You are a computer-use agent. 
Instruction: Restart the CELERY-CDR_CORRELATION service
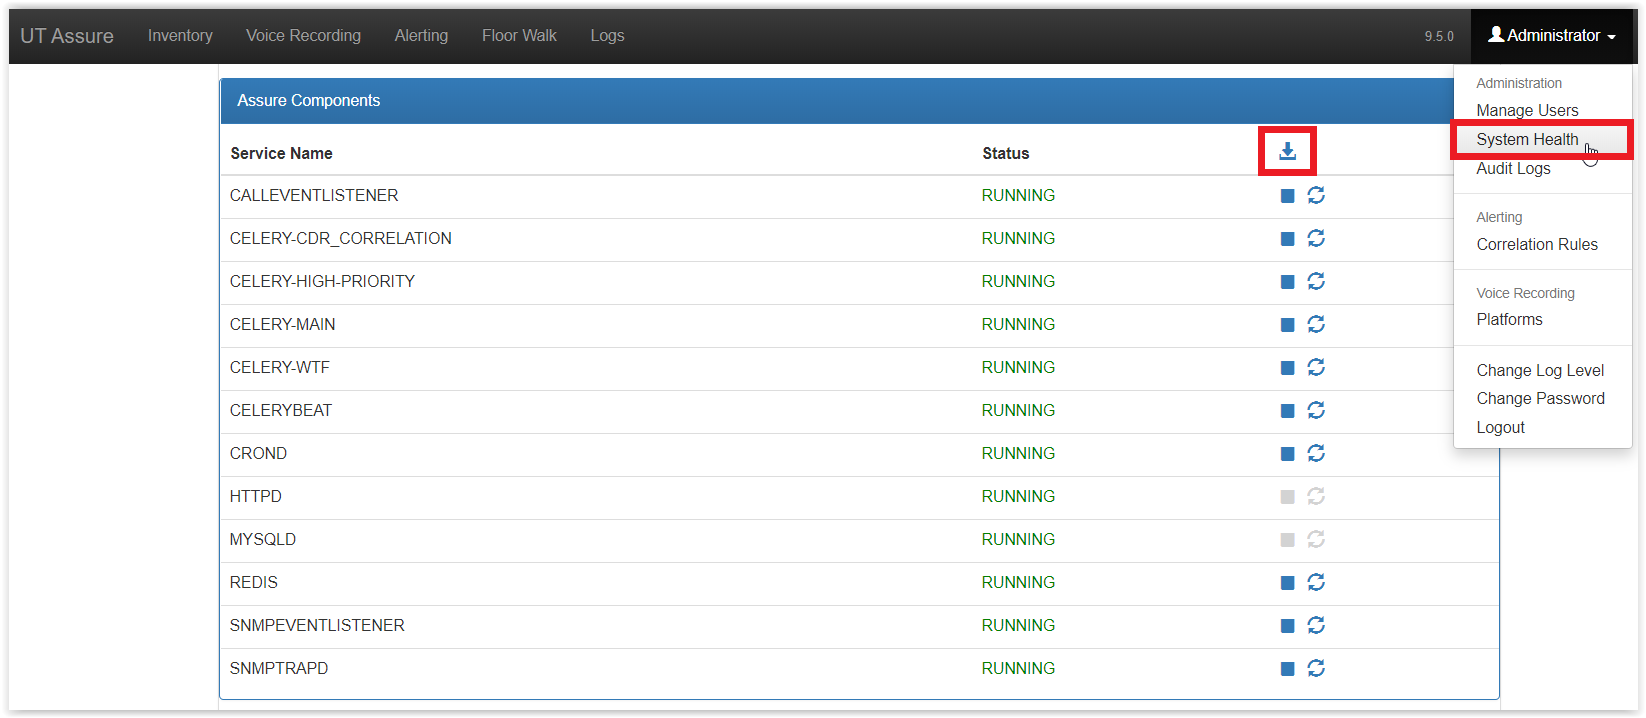click(x=1316, y=238)
